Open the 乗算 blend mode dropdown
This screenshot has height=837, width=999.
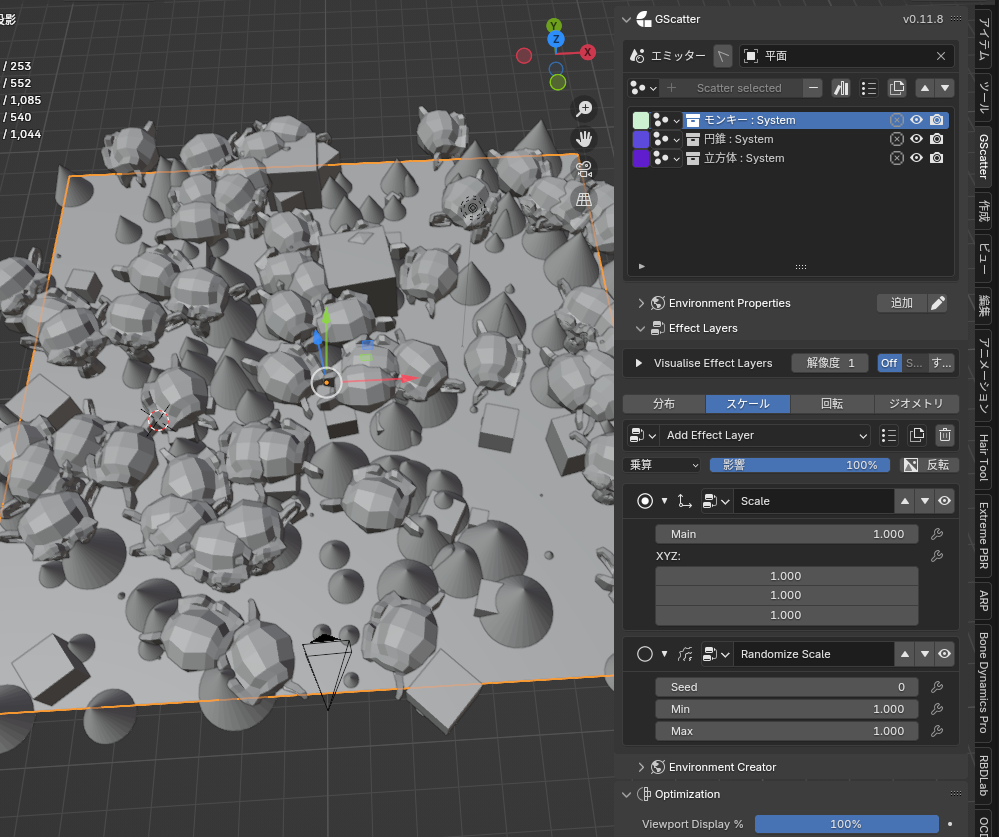tap(662, 465)
